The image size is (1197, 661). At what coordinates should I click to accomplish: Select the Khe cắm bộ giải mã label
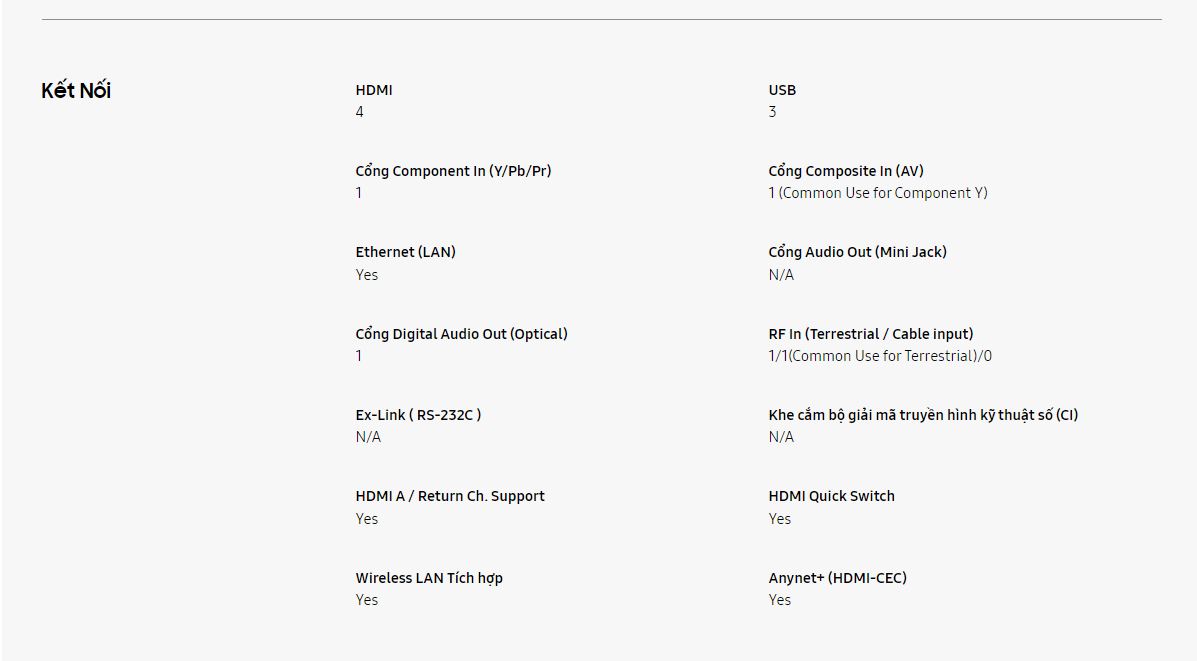(x=923, y=415)
